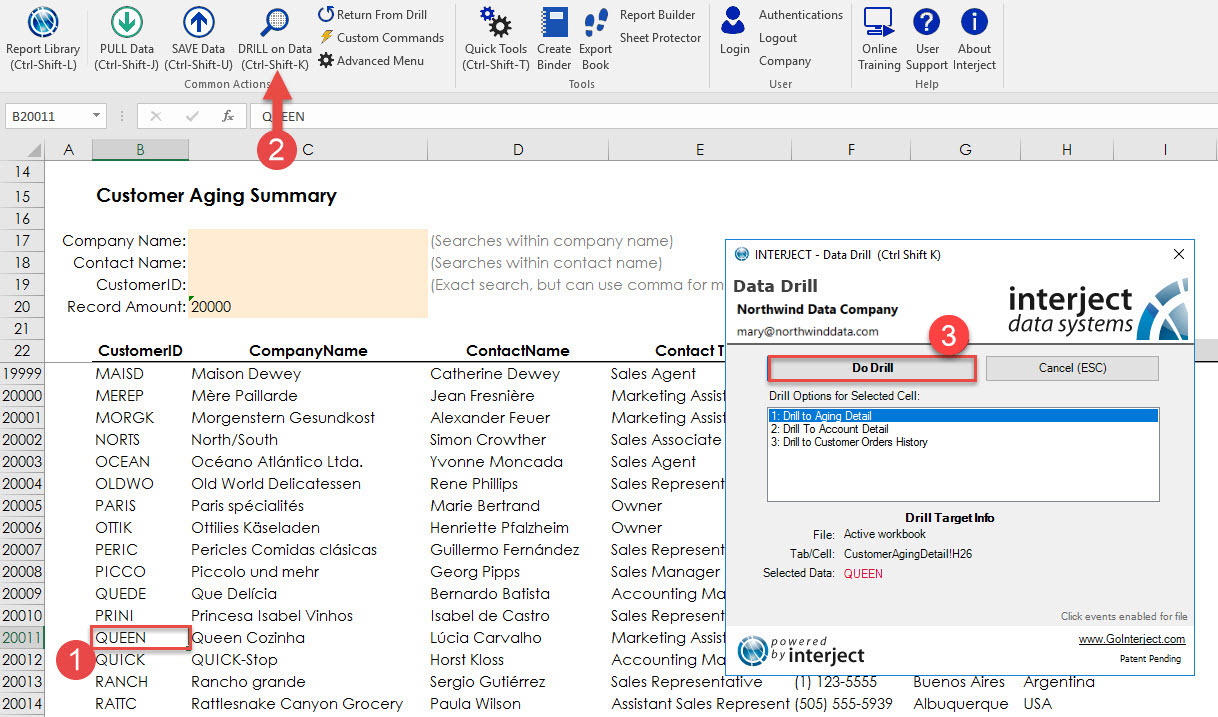The image size is (1218, 717).
Task: Select cell Albuquerque
Action: click(965, 703)
